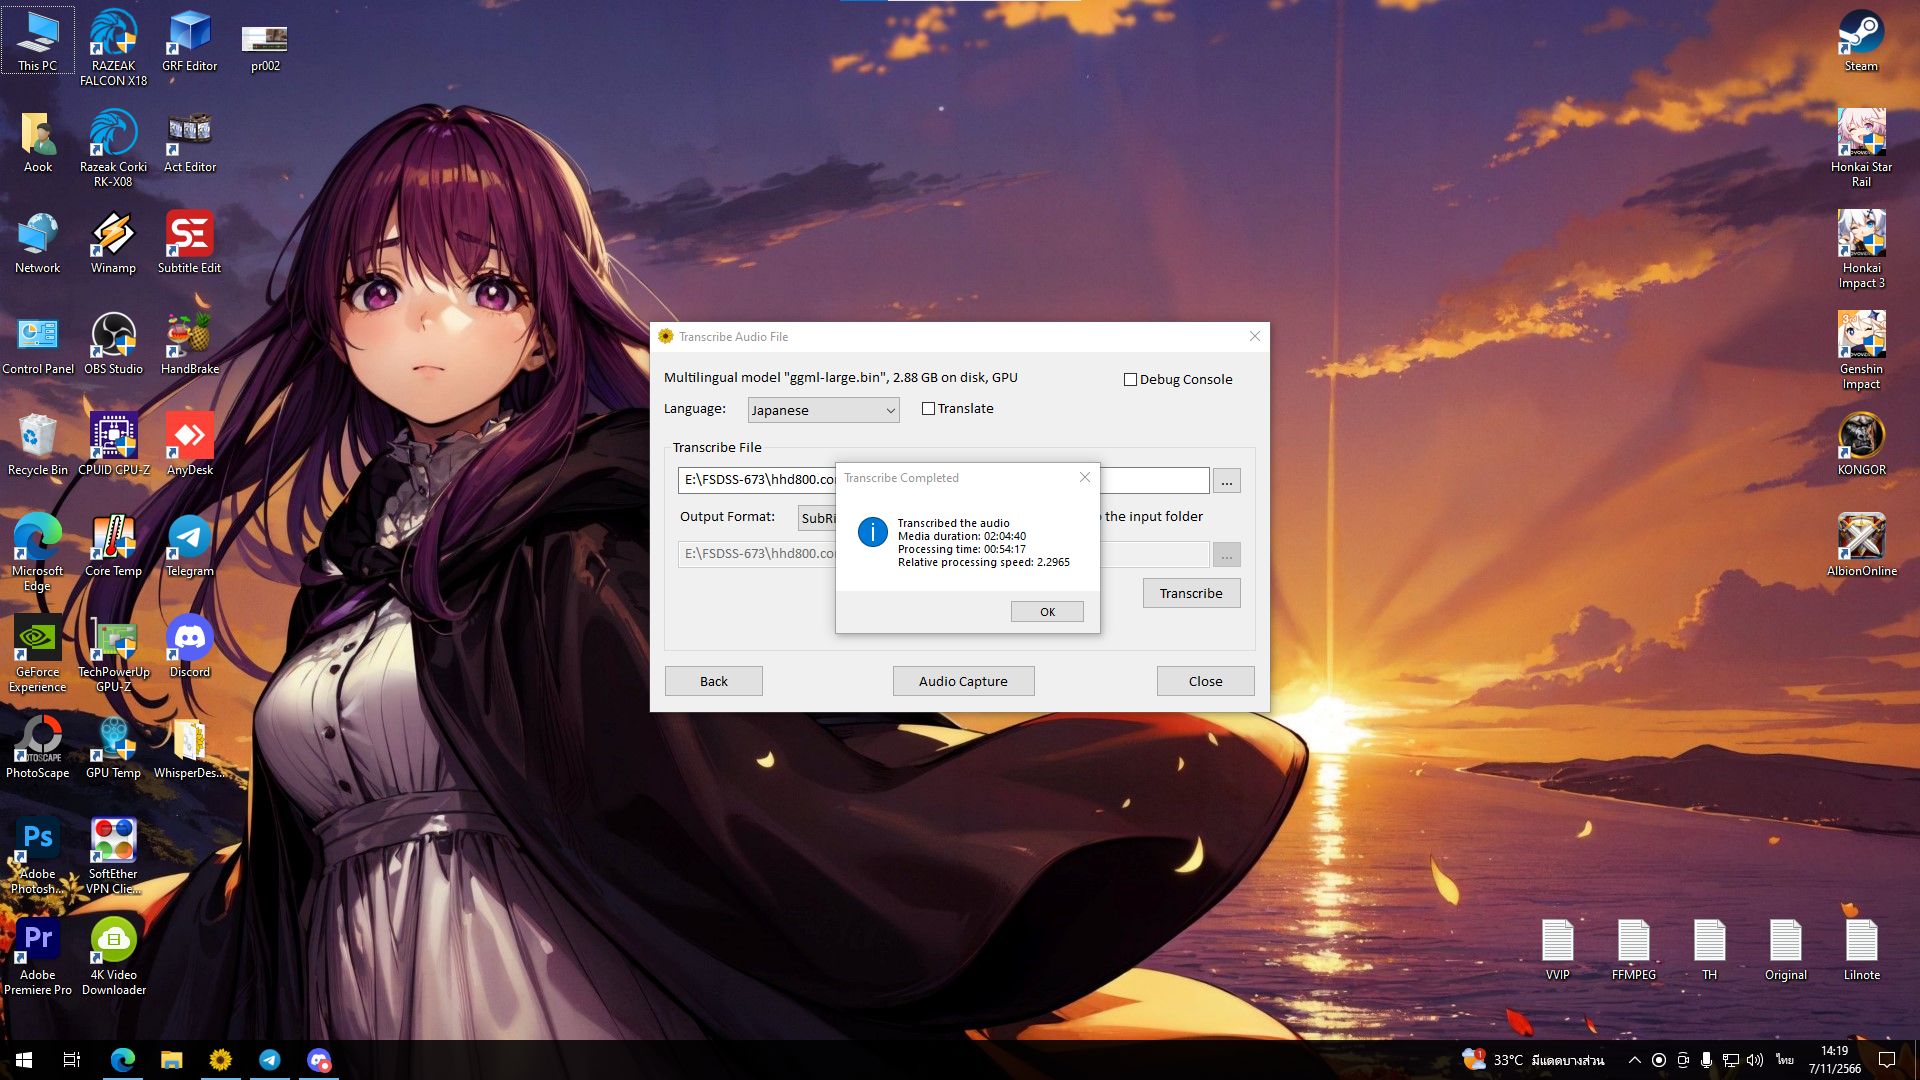The width and height of the screenshot is (1920, 1080).
Task: Select the GRF Editor icon
Action: click(x=189, y=41)
